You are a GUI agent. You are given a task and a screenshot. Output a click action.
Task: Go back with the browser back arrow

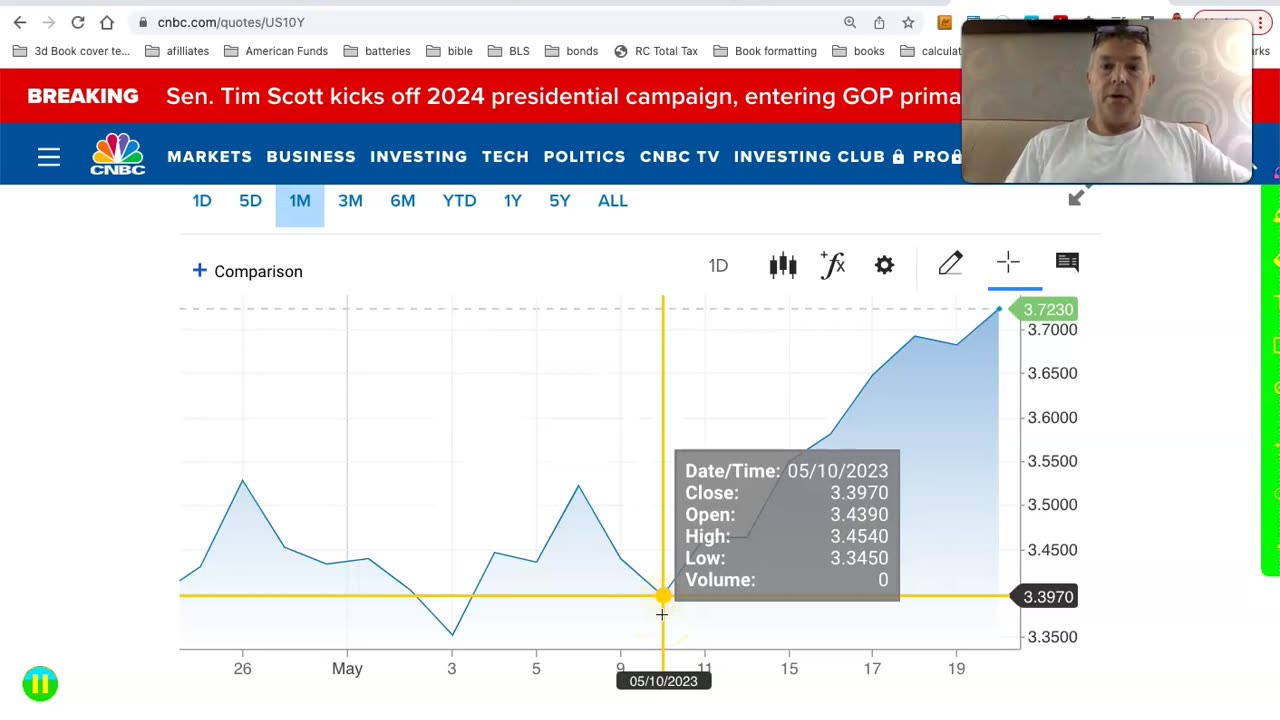20,22
